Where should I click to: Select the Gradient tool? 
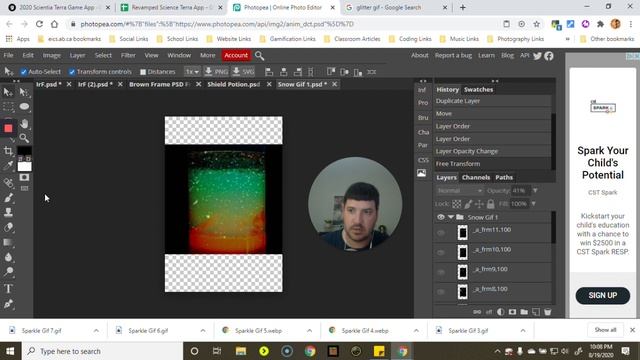coord(8,242)
